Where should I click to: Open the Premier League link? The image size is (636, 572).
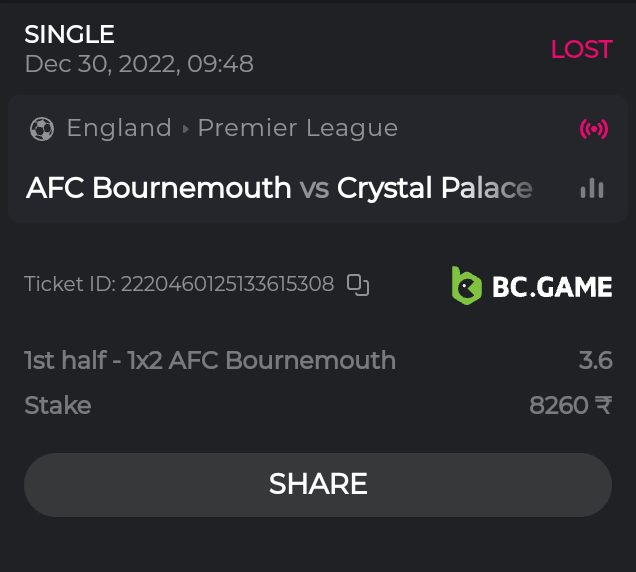(x=297, y=128)
